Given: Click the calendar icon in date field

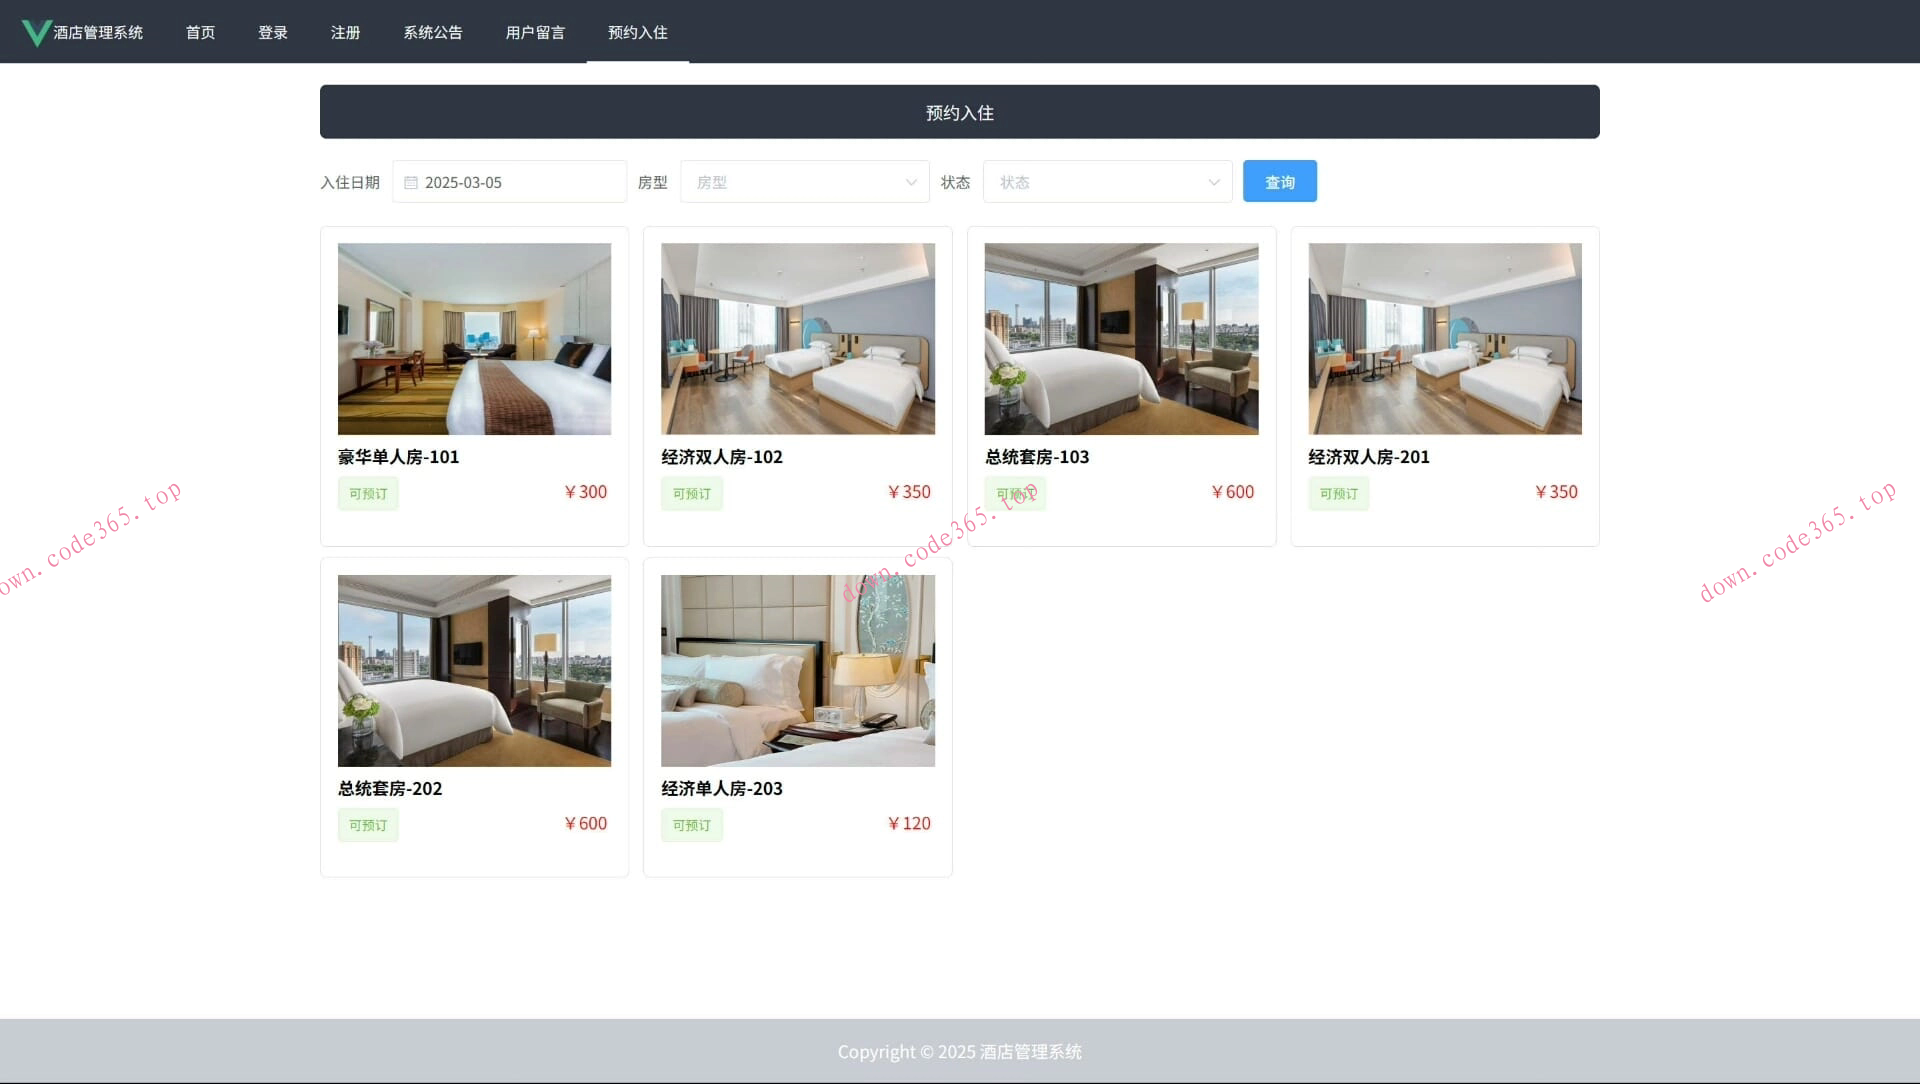Looking at the screenshot, I should 410,182.
